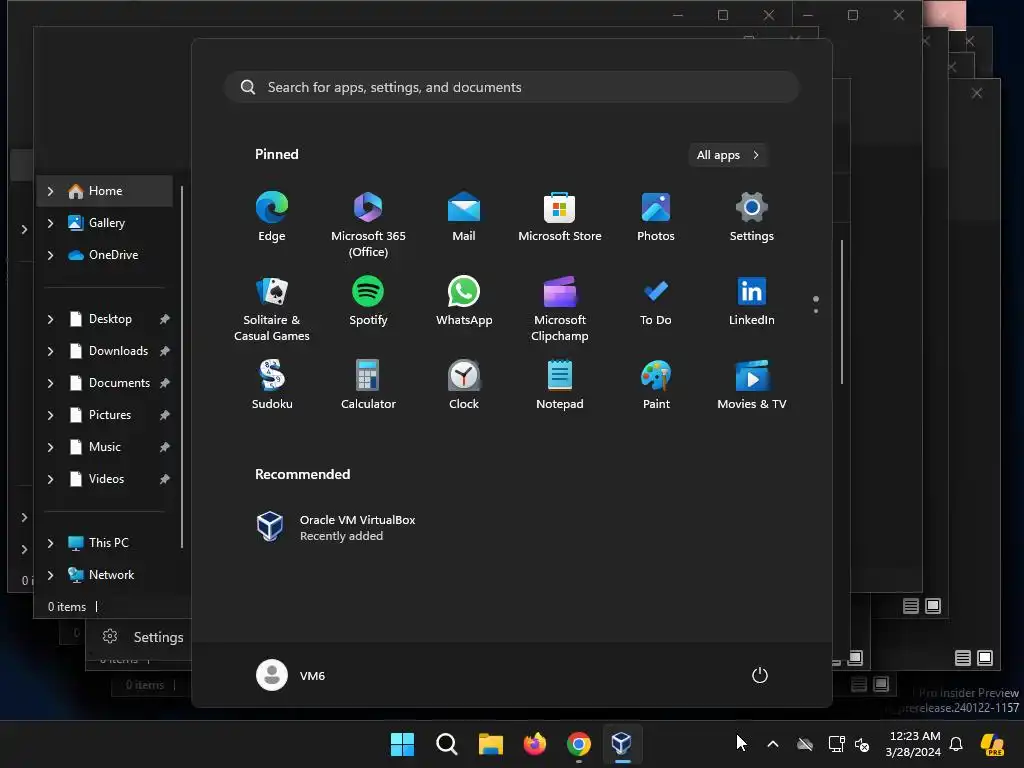Launch Notepad from pinned apps
Image resolution: width=1024 pixels, height=768 pixels.
[x=560, y=385]
